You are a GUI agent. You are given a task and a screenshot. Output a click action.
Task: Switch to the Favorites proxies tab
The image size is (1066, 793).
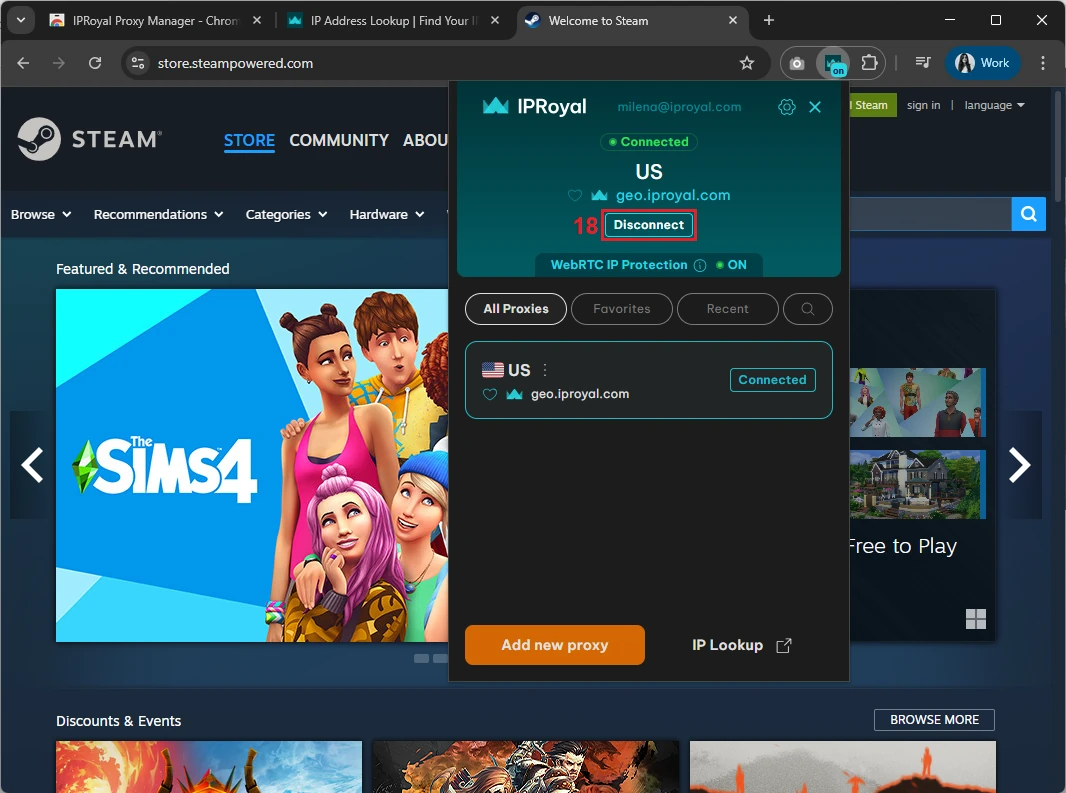621,309
